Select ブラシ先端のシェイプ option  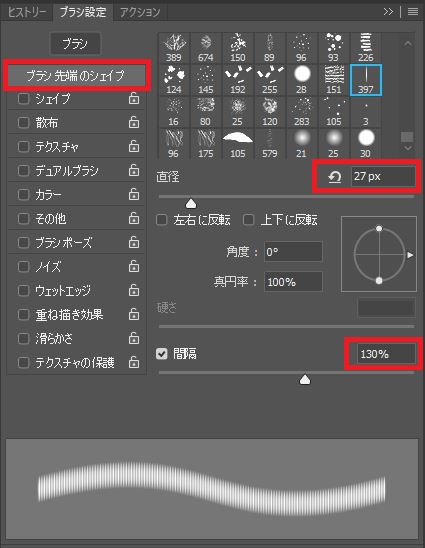[77, 75]
